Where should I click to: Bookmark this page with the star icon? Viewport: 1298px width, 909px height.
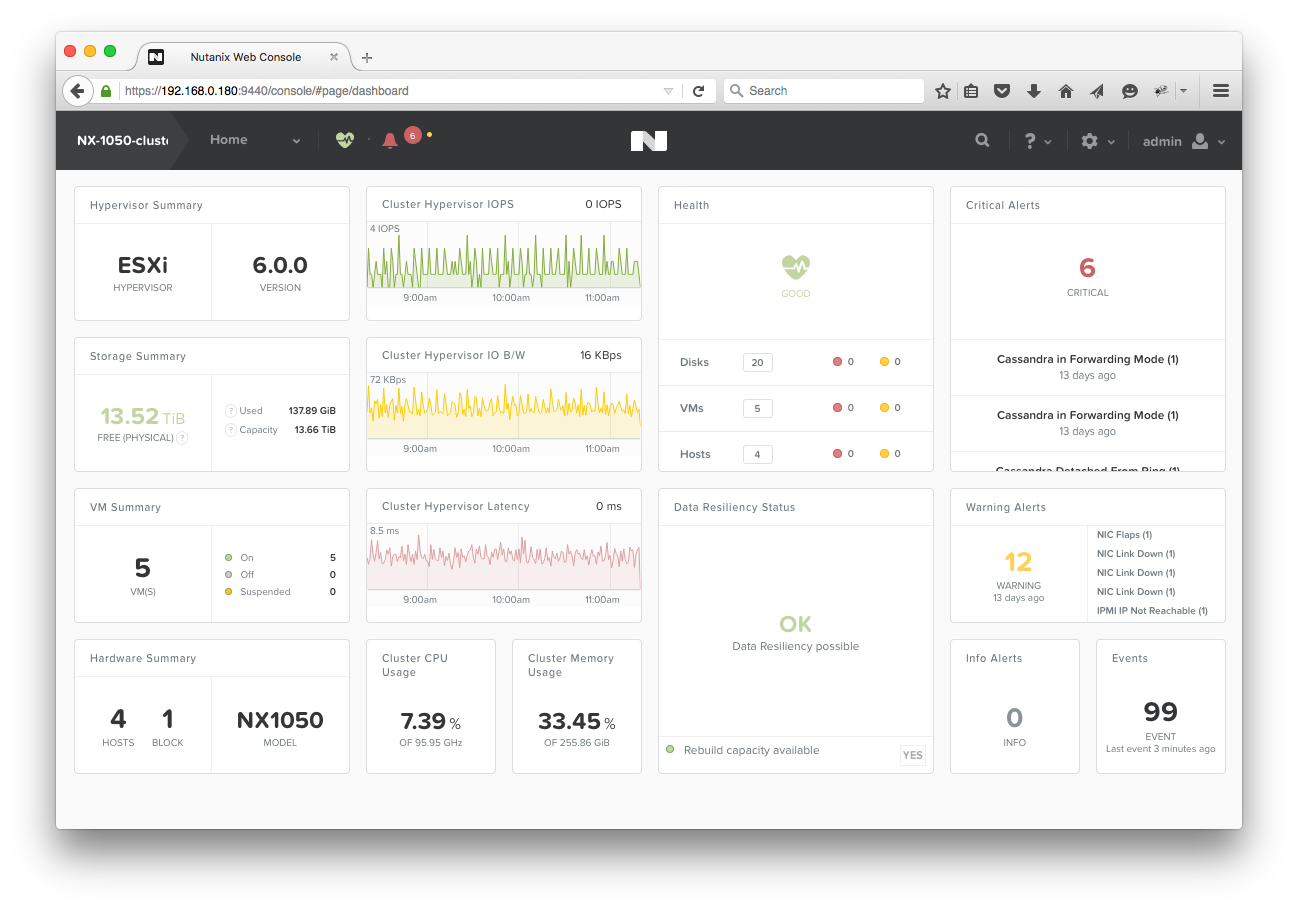(942, 91)
